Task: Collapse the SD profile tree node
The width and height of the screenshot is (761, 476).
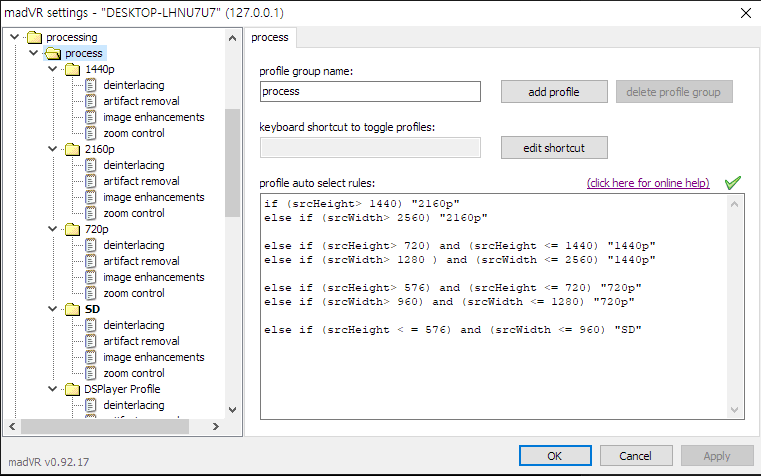Action: pyautogui.click(x=51, y=309)
